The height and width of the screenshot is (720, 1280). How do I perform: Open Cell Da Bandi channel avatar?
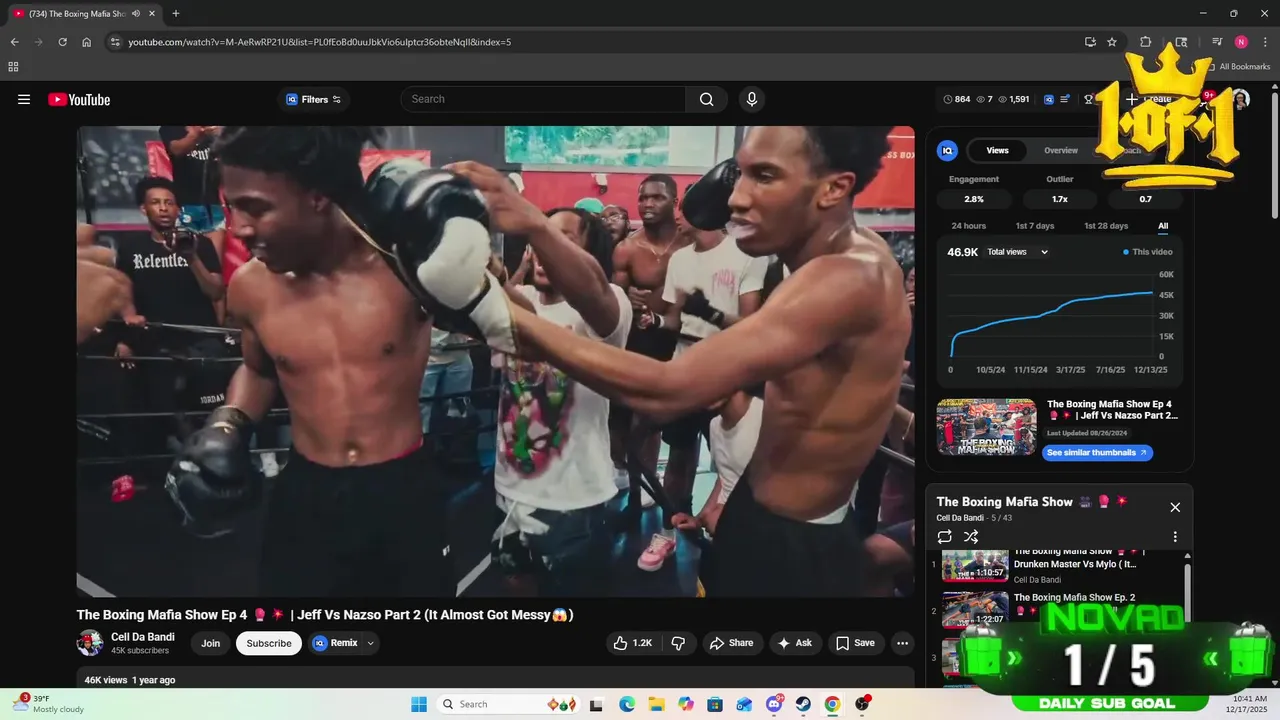tap(90, 643)
